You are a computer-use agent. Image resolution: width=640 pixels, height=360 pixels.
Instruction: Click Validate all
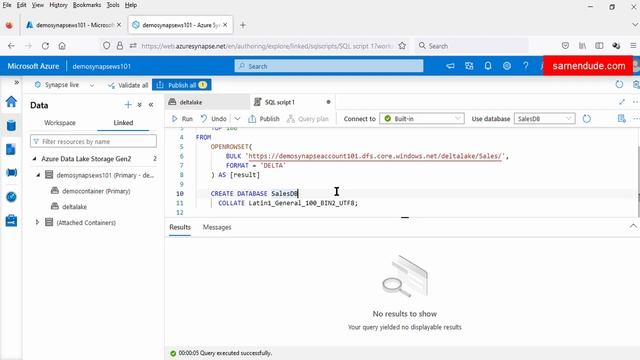coord(128,85)
